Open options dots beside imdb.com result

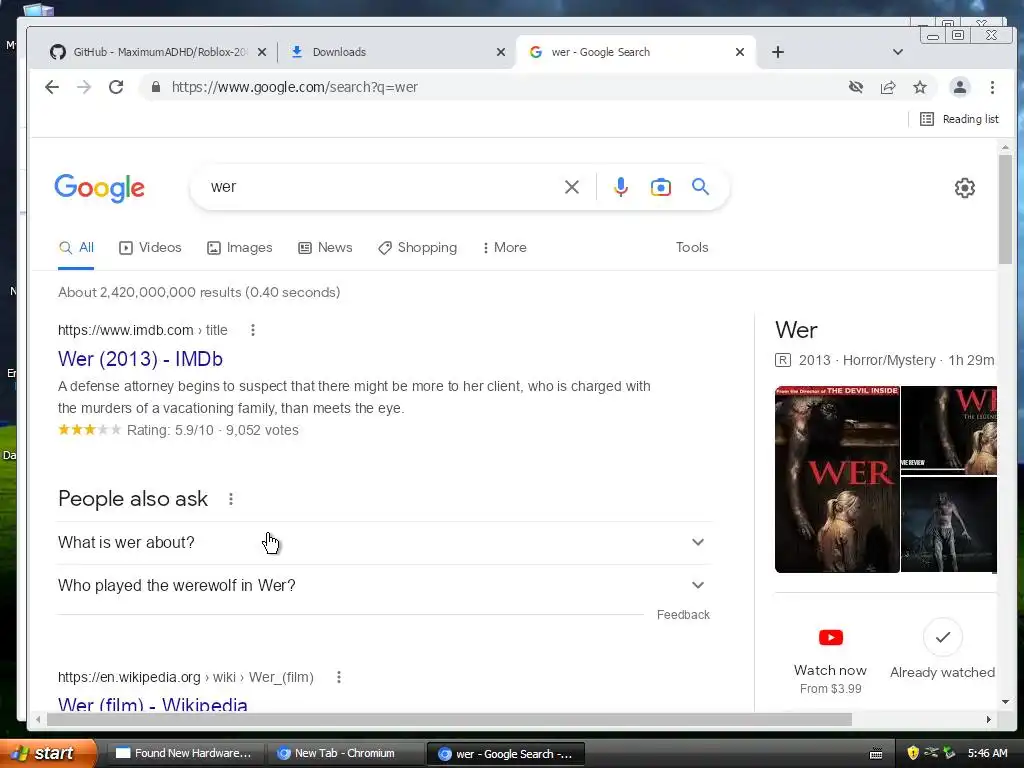pos(253,330)
